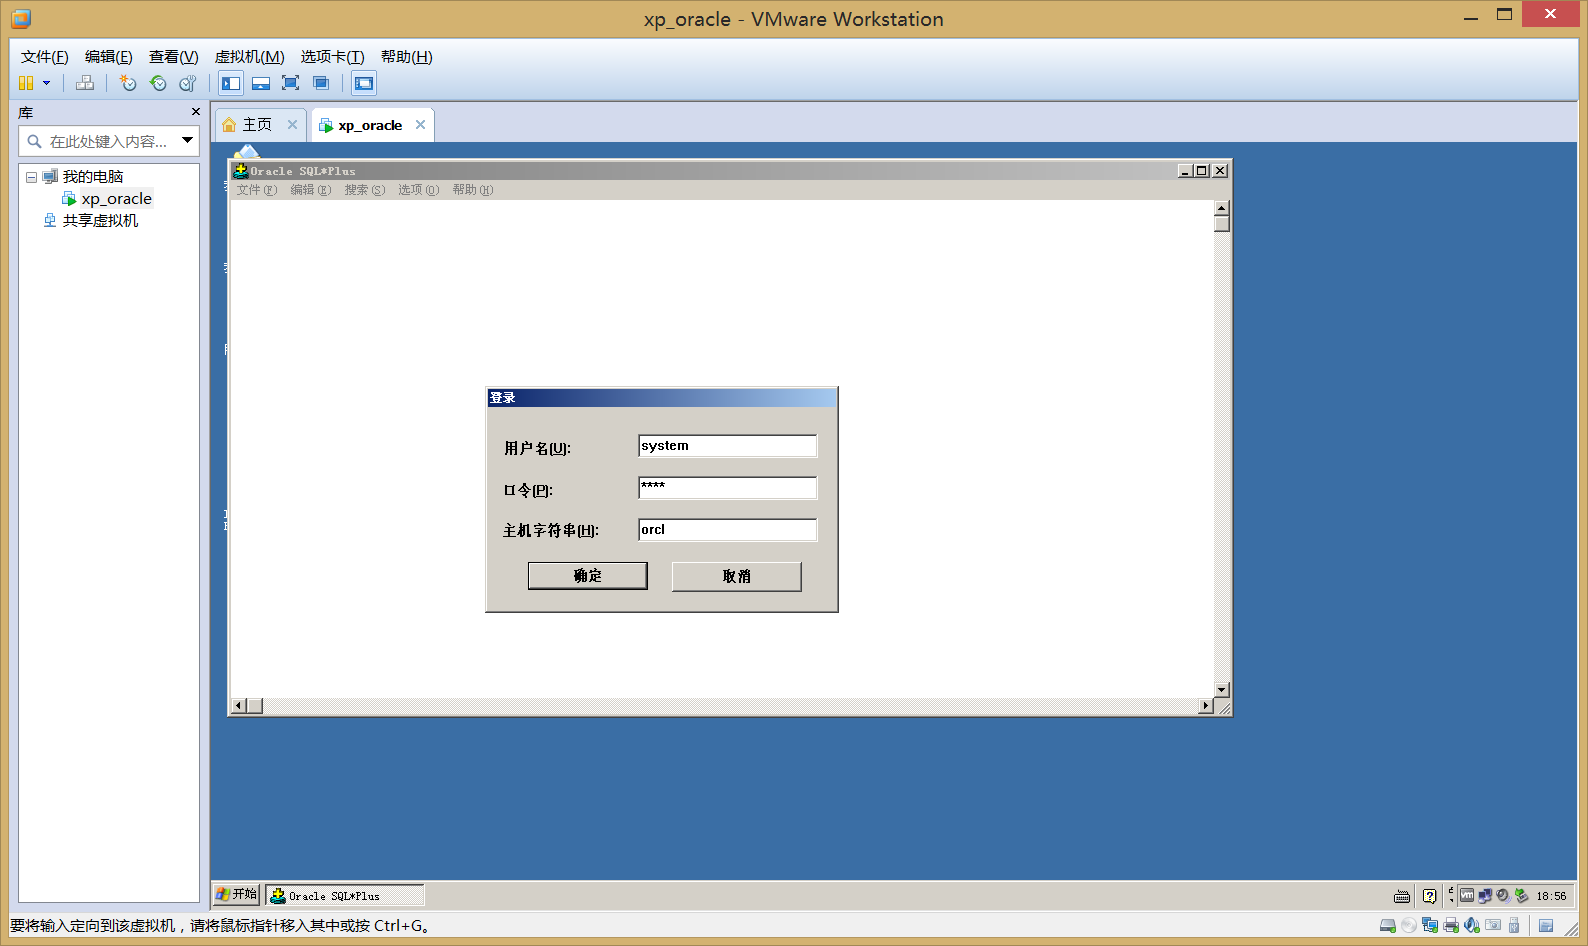The height and width of the screenshot is (946, 1588).
Task: Open SQL*Plus 帮助(H) menu
Action: [x=473, y=190]
